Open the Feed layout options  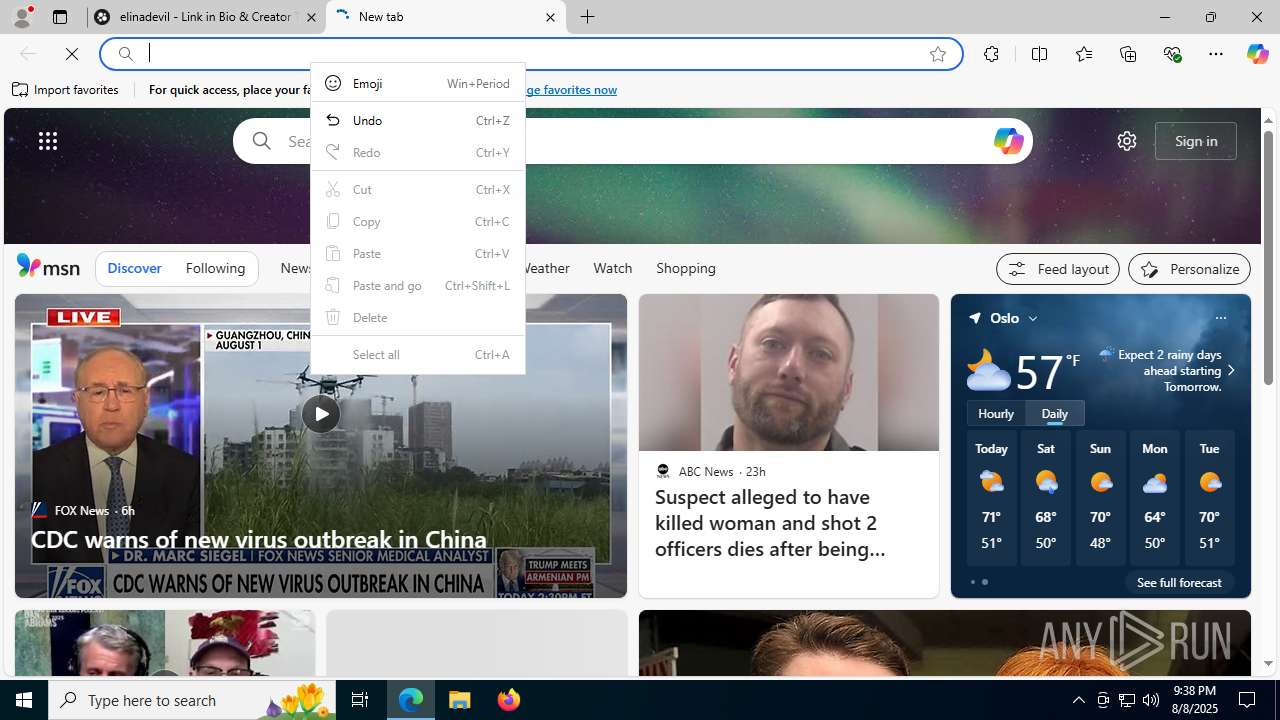pos(1057,269)
